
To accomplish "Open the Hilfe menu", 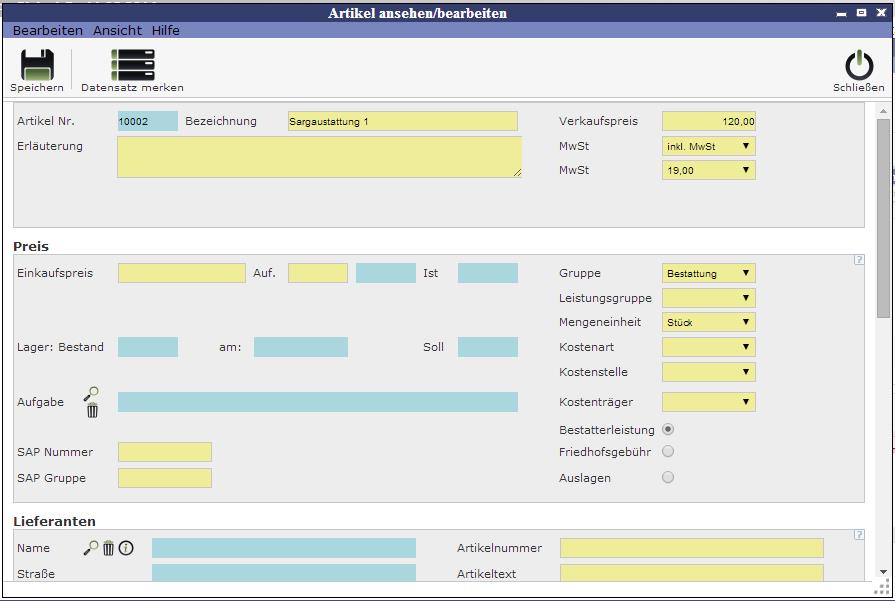I will point(166,30).
